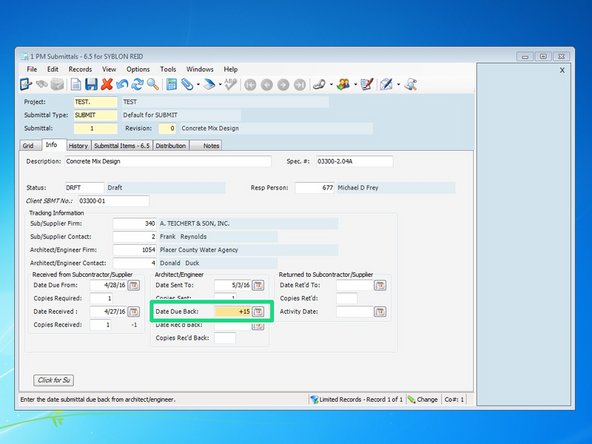Click Limited Records status bar entry
This screenshot has height=444, width=592.
click(357, 399)
